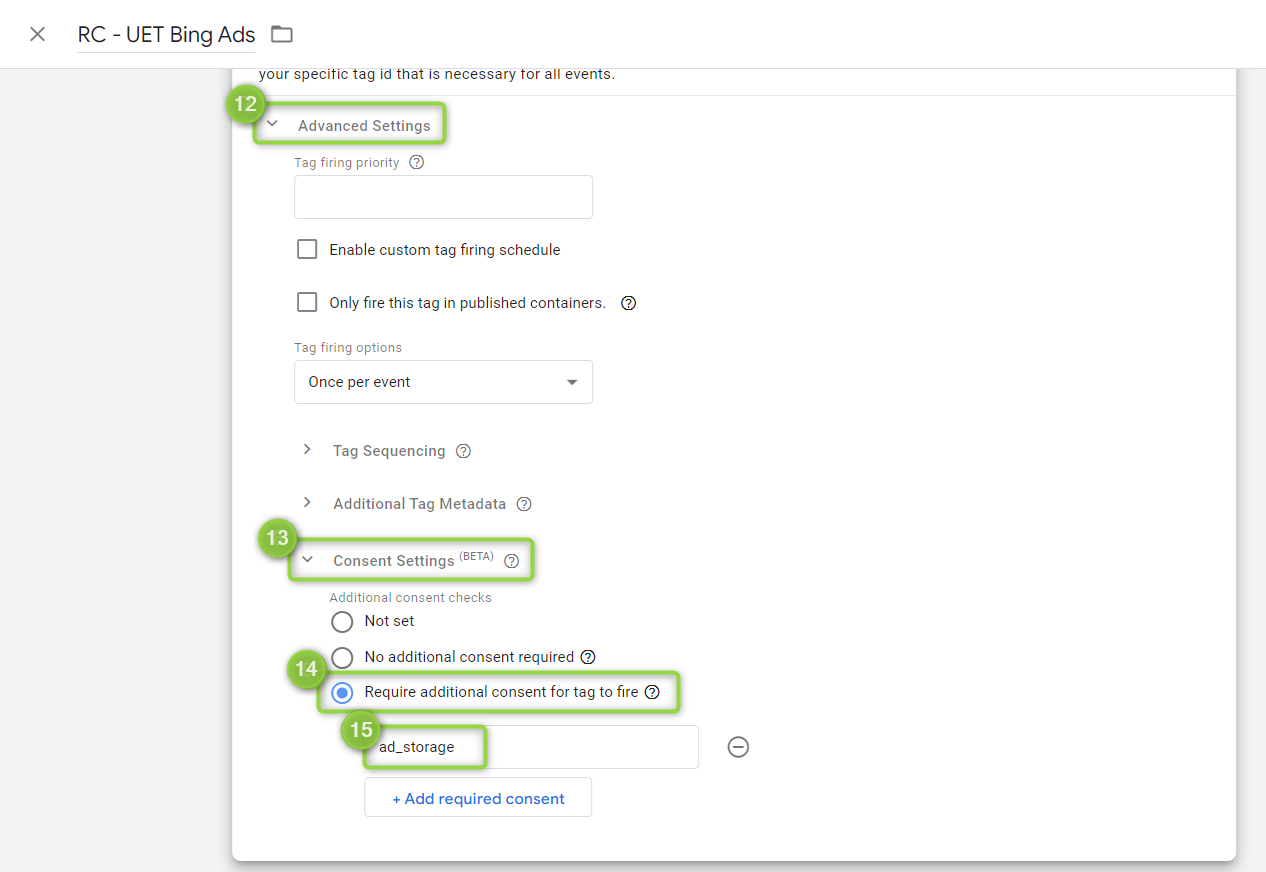Click help icon for published containers option
Image resolution: width=1266 pixels, height=872 pixels.
pyautogui.click(x=628, y=303)
